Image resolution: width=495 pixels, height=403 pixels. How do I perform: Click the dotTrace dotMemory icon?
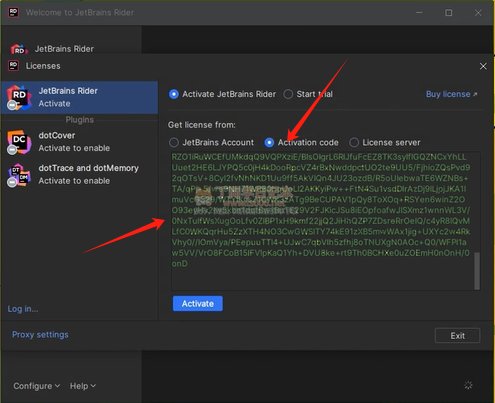click(19, 174)
